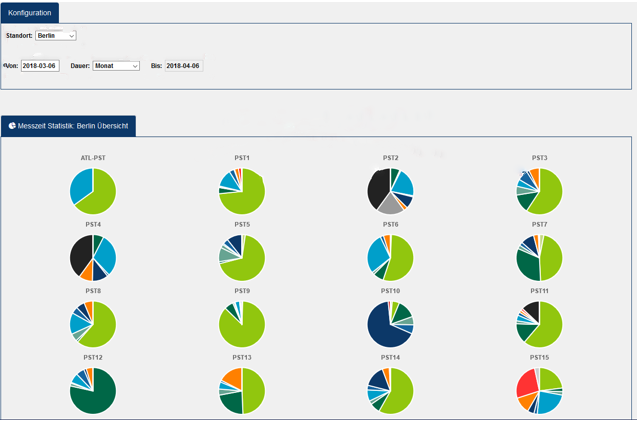
Task: Click the PST14 chart label
Action: tap(390, 357)
